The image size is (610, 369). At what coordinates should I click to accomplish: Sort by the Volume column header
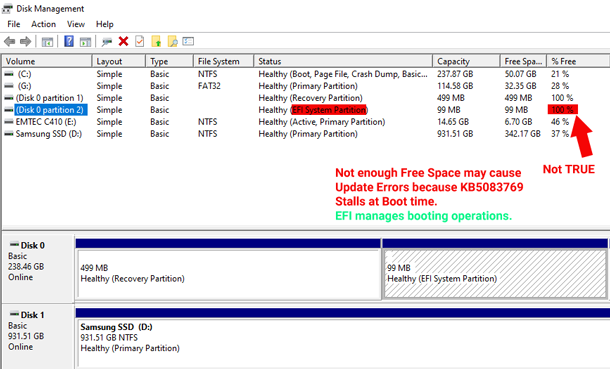[47, 61]
